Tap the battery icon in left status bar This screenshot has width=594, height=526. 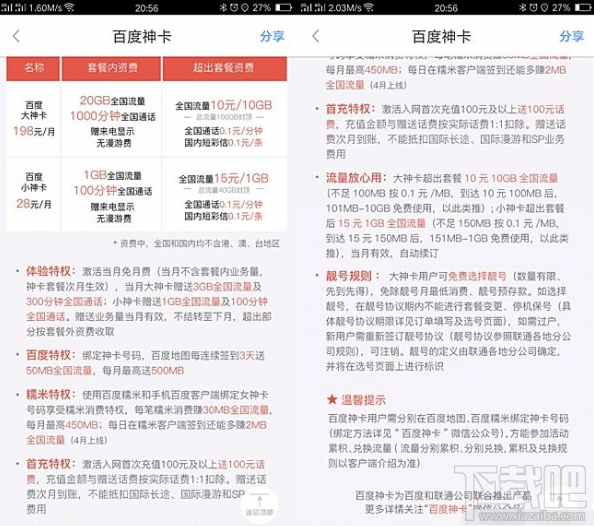[283, 8]
